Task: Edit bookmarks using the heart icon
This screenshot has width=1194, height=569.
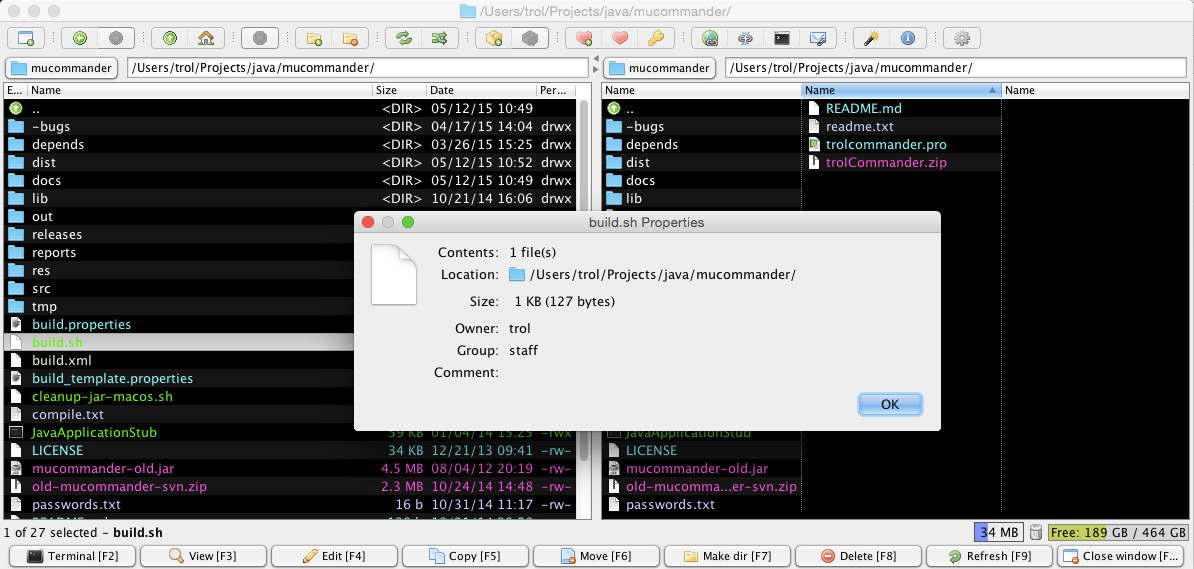Action: [x=620, y=37]
